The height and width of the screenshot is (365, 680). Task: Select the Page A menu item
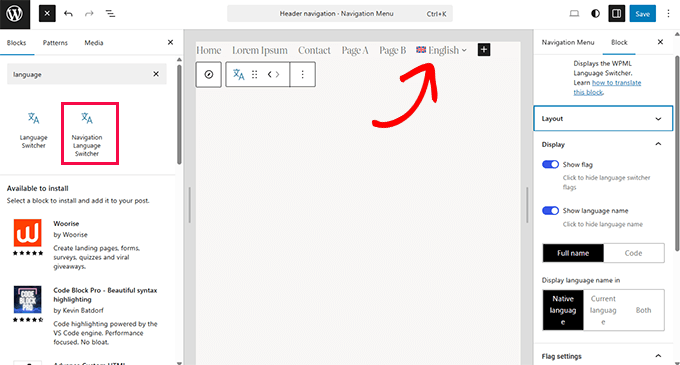point(355,50)
